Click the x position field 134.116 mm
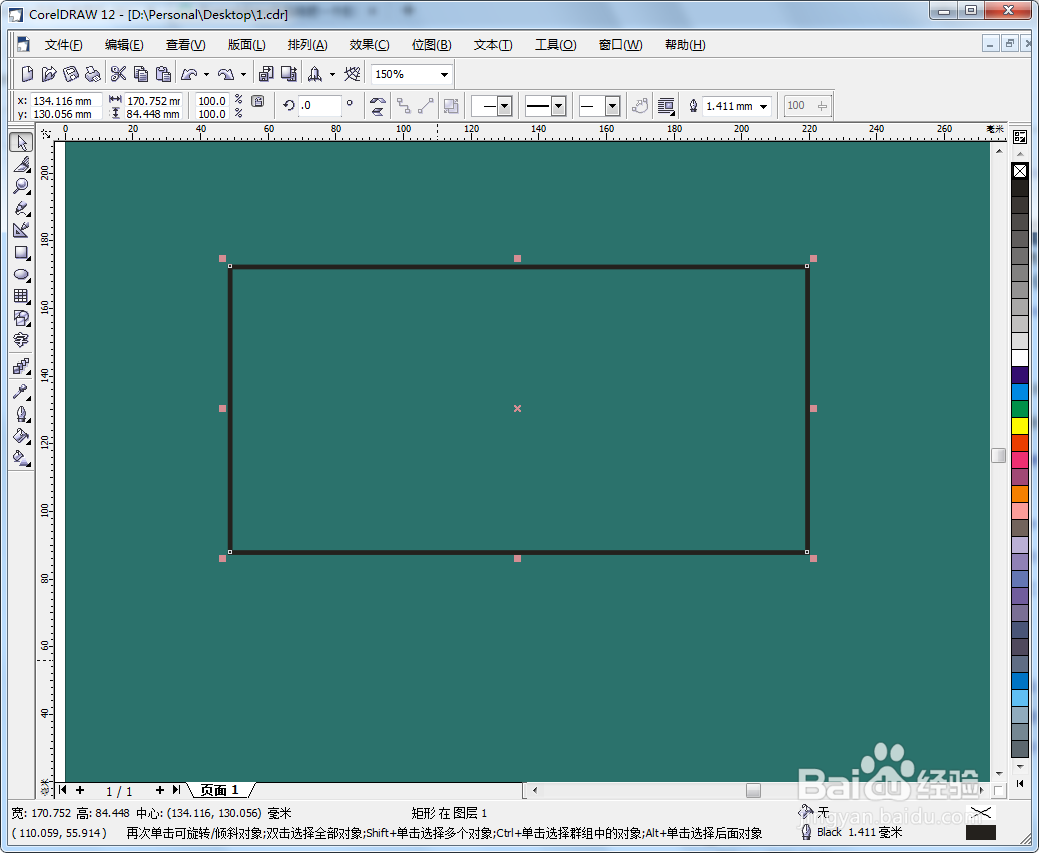This screenshot has width=1039, height=853. (66, 101)
